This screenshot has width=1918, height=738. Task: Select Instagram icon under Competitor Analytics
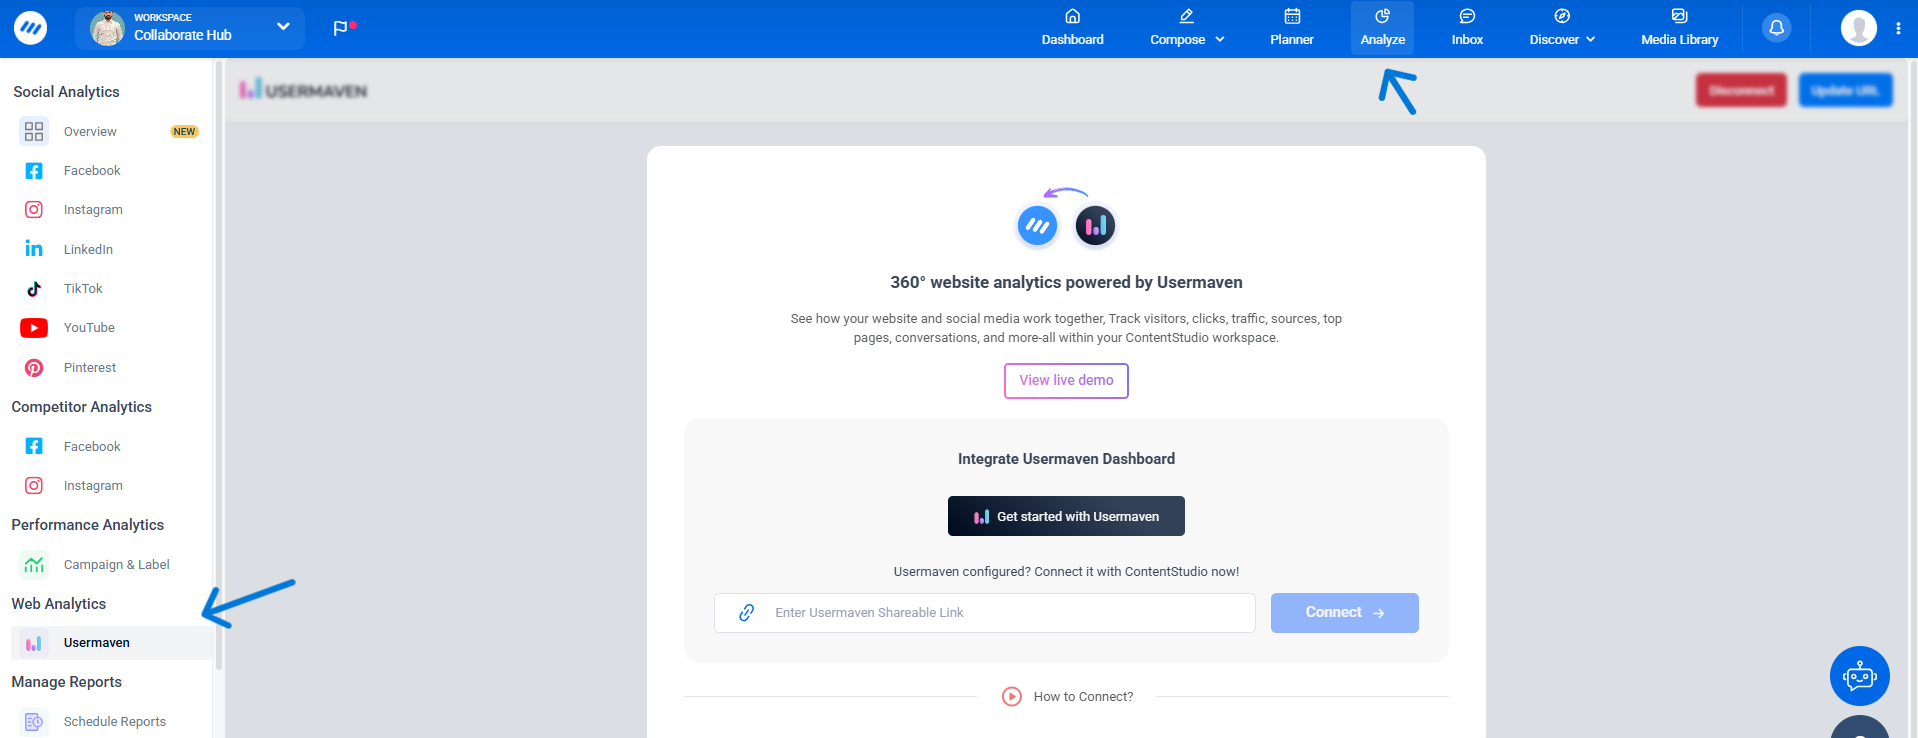click(x=34, y=486)
